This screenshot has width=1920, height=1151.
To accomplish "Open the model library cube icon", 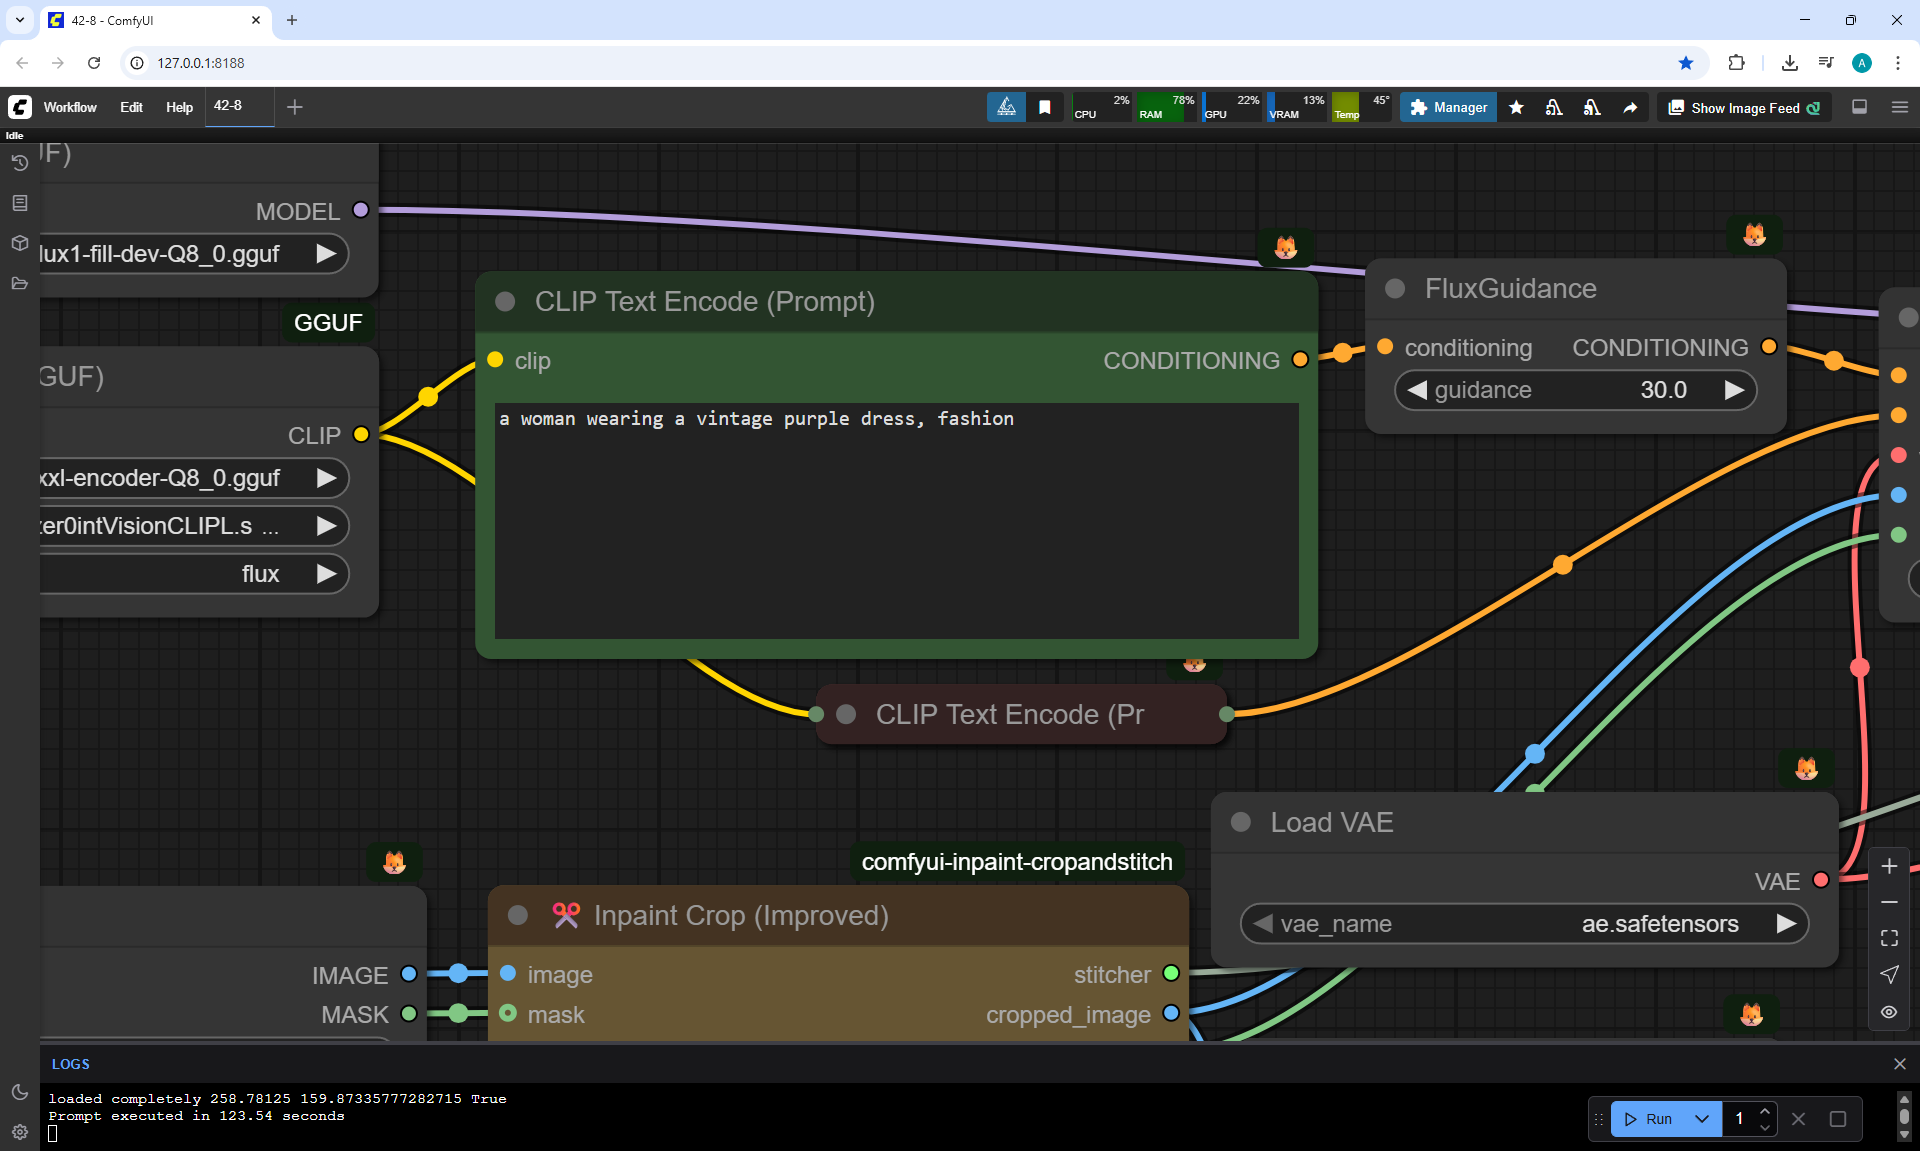I will pyautogui.click(x=19, y=243).
